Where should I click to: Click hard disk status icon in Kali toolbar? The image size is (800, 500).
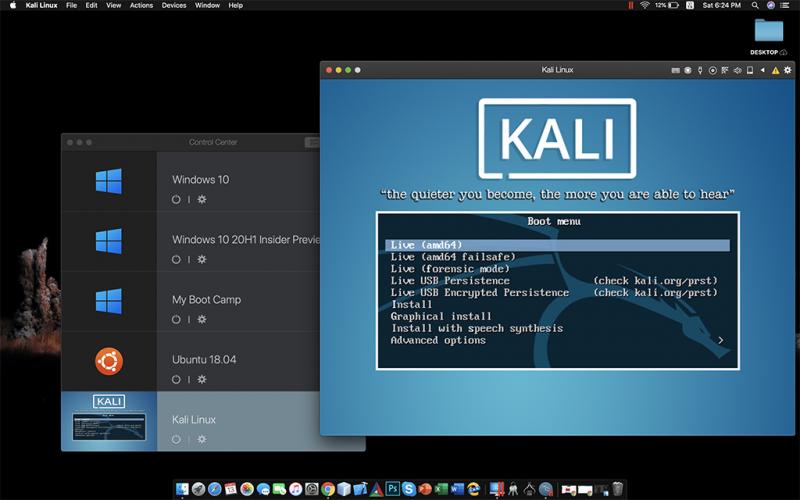click(x=688, y=70)
